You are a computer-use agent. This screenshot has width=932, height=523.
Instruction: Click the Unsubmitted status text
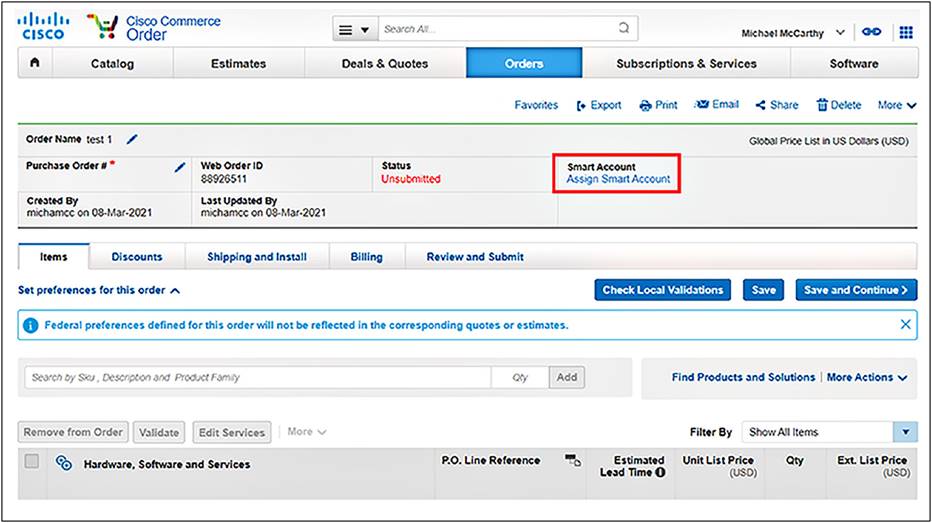411,179
